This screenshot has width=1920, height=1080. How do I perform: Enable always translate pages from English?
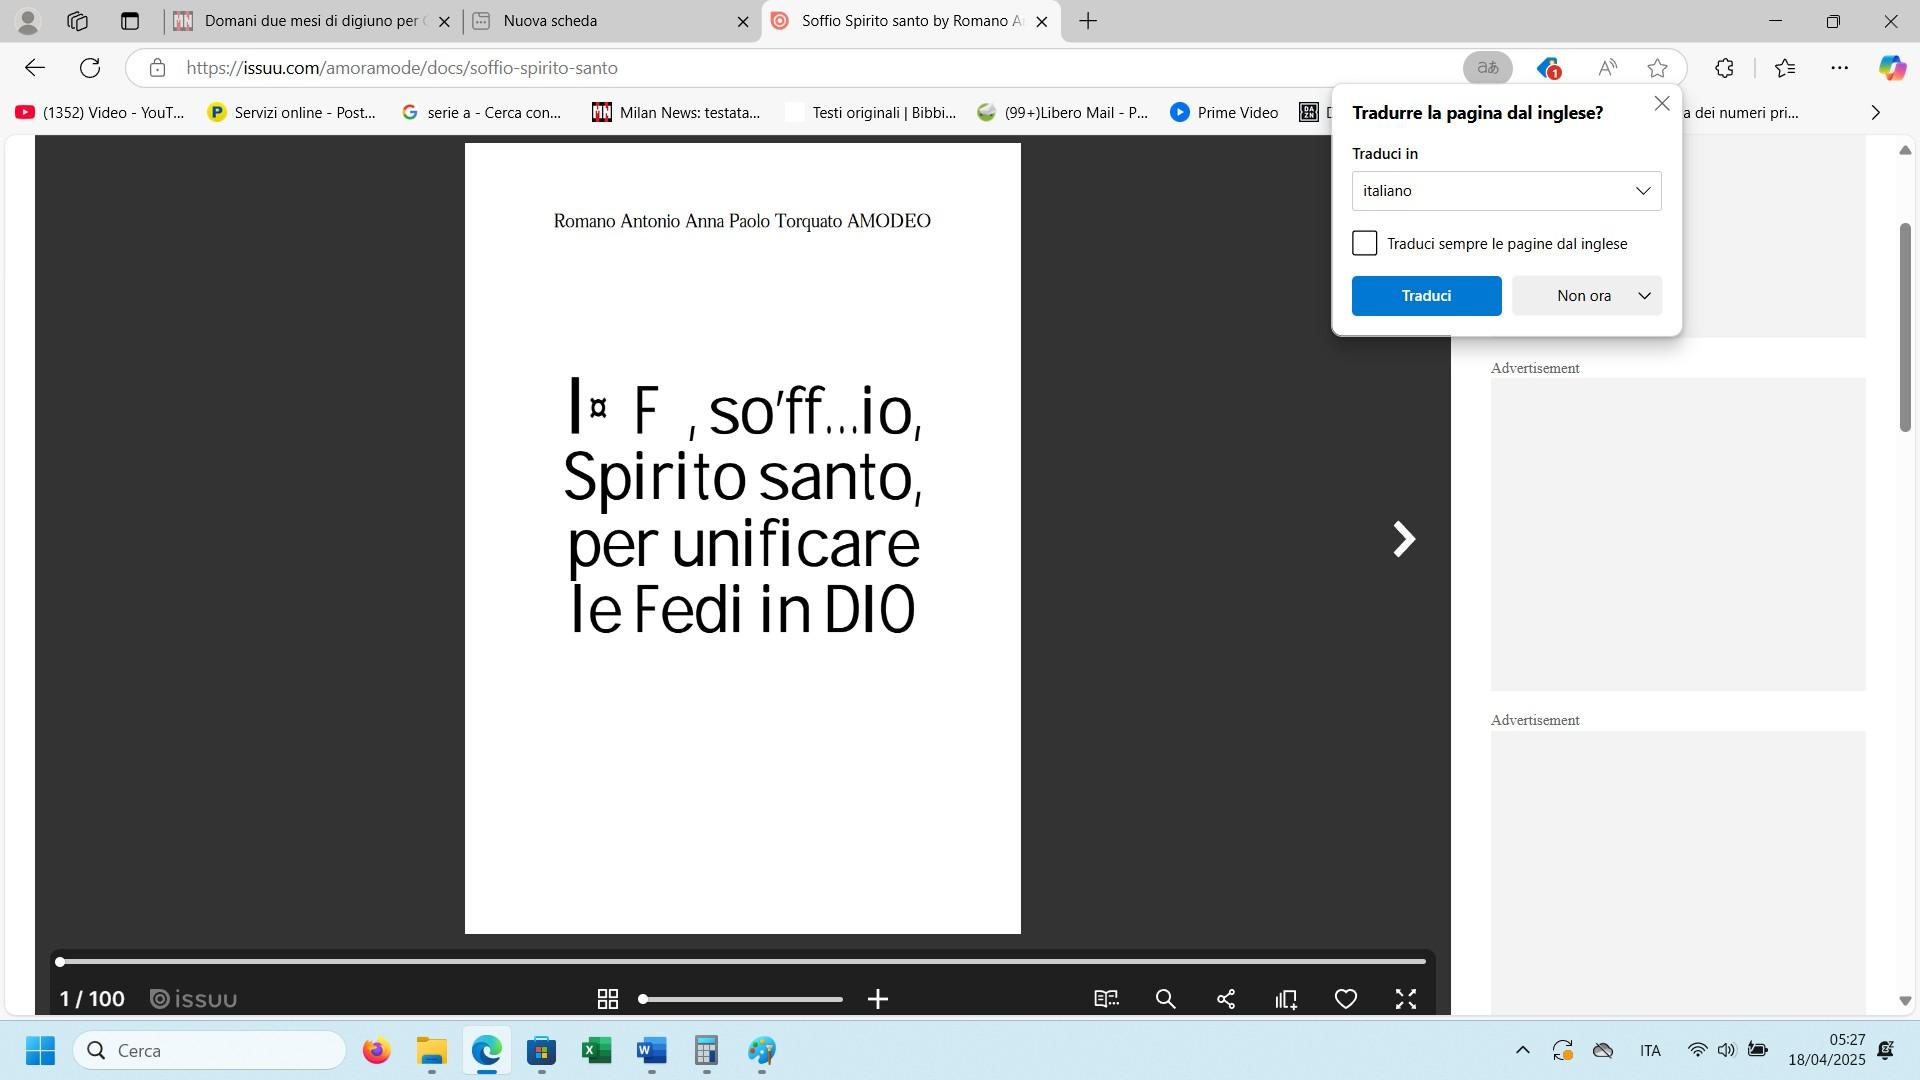(x=1365, y=244)
